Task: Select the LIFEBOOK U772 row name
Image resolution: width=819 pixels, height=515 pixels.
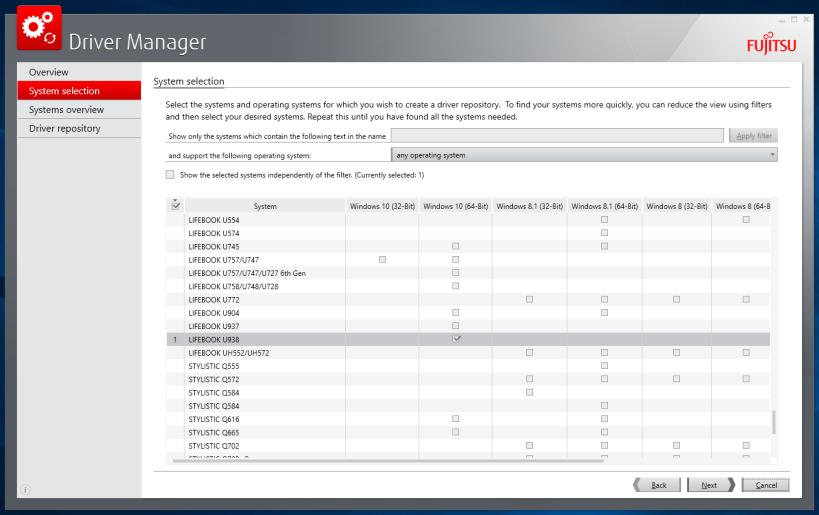Action: pyautogui.click(x=214, y=300)
